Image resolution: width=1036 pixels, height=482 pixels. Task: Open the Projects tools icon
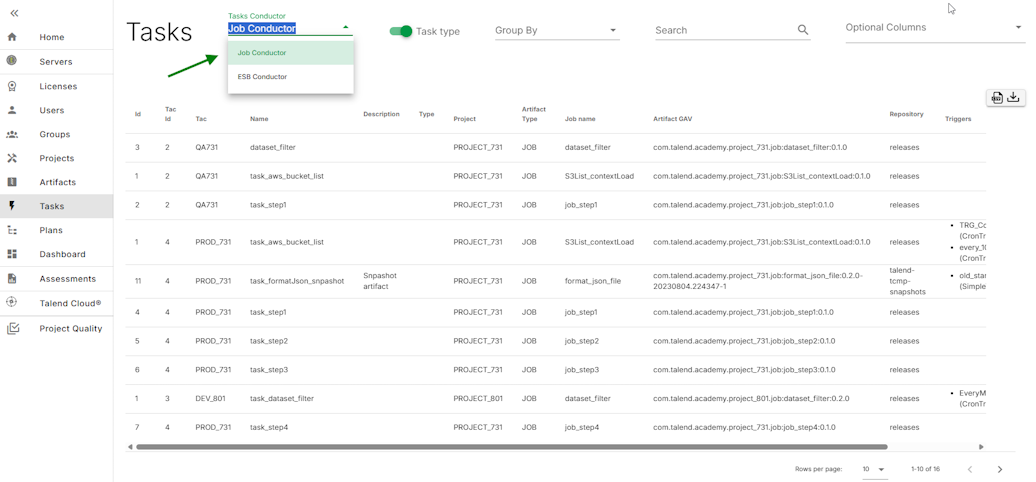(x=12, y=158)
